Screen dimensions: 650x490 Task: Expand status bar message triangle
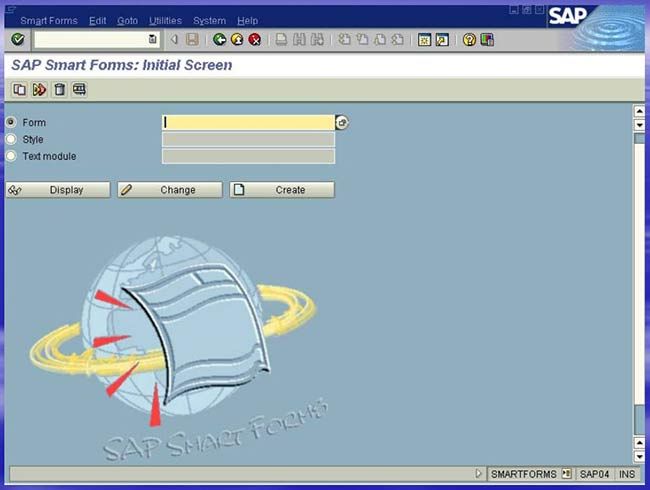(x=478, y=473)
